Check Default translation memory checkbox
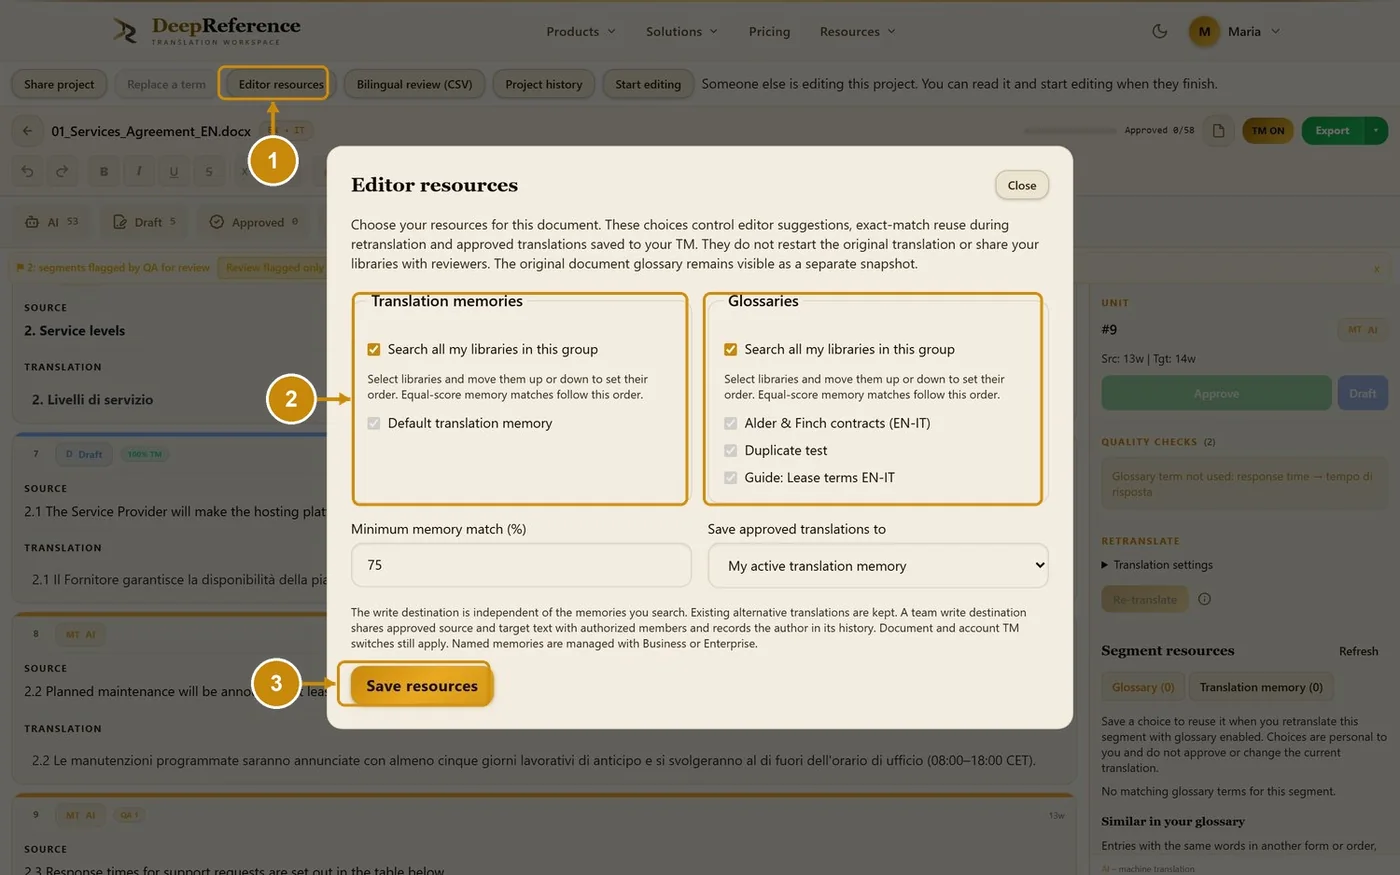1400x875 pixels. (374, 423)
